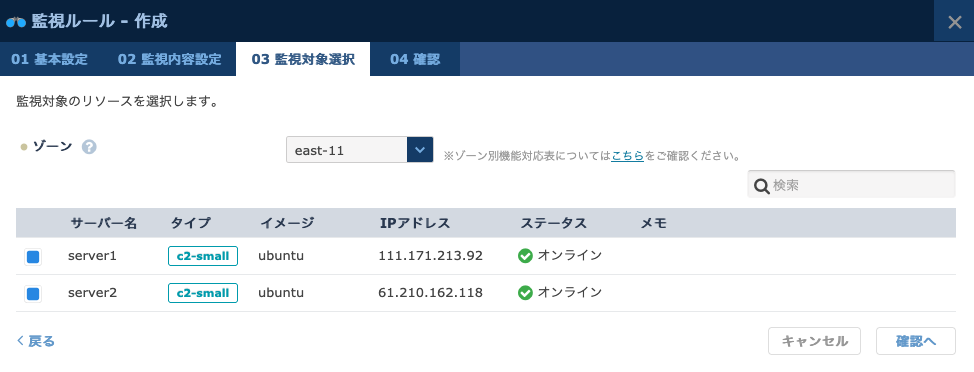The image size is (974, 372).
Task: Click the green online status icon for server1
Action: pos(526,256)
